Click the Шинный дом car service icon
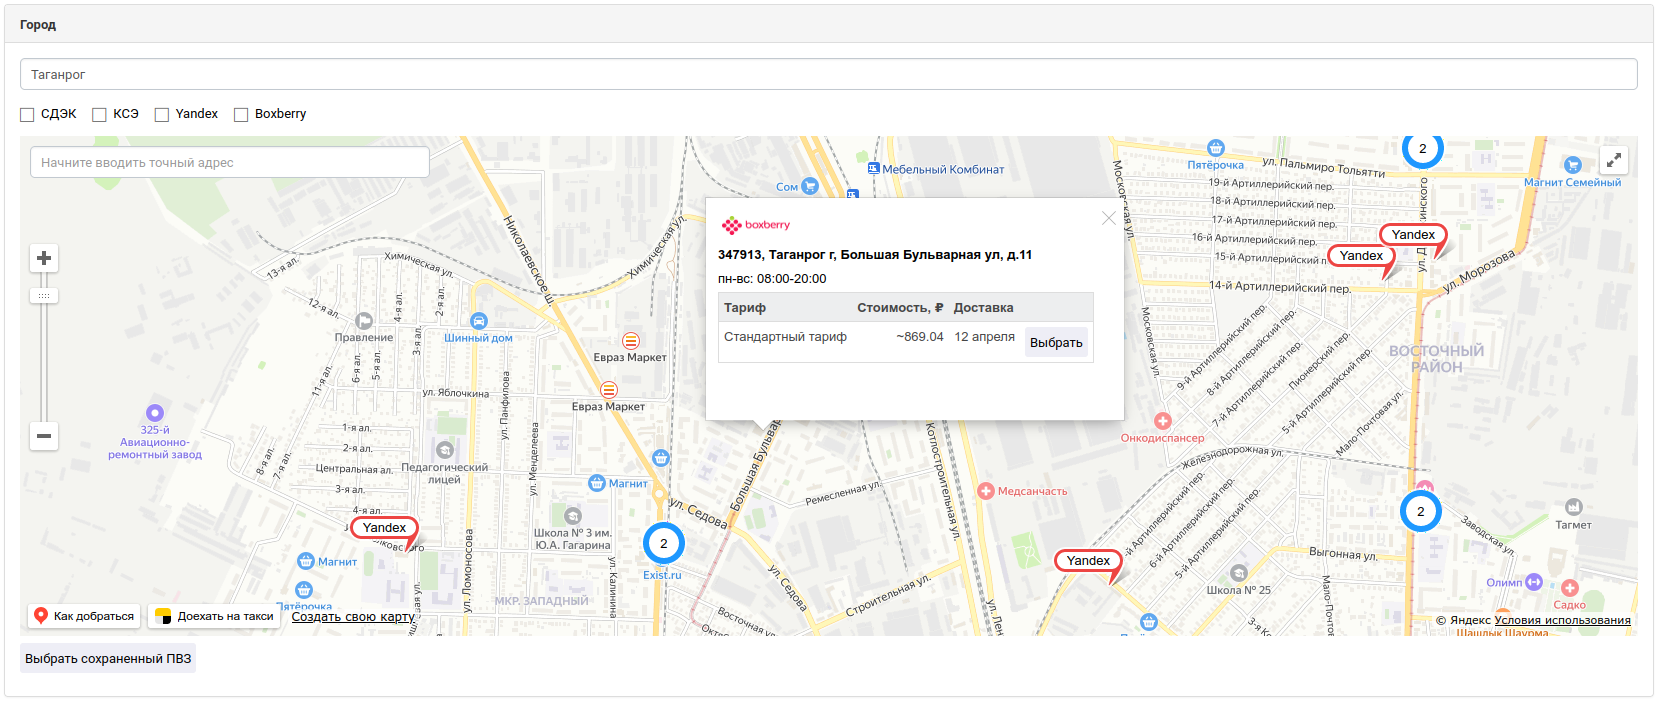The height and width of the screenshot is (702, 1658). pyautogui.click(x=479, y=321)
